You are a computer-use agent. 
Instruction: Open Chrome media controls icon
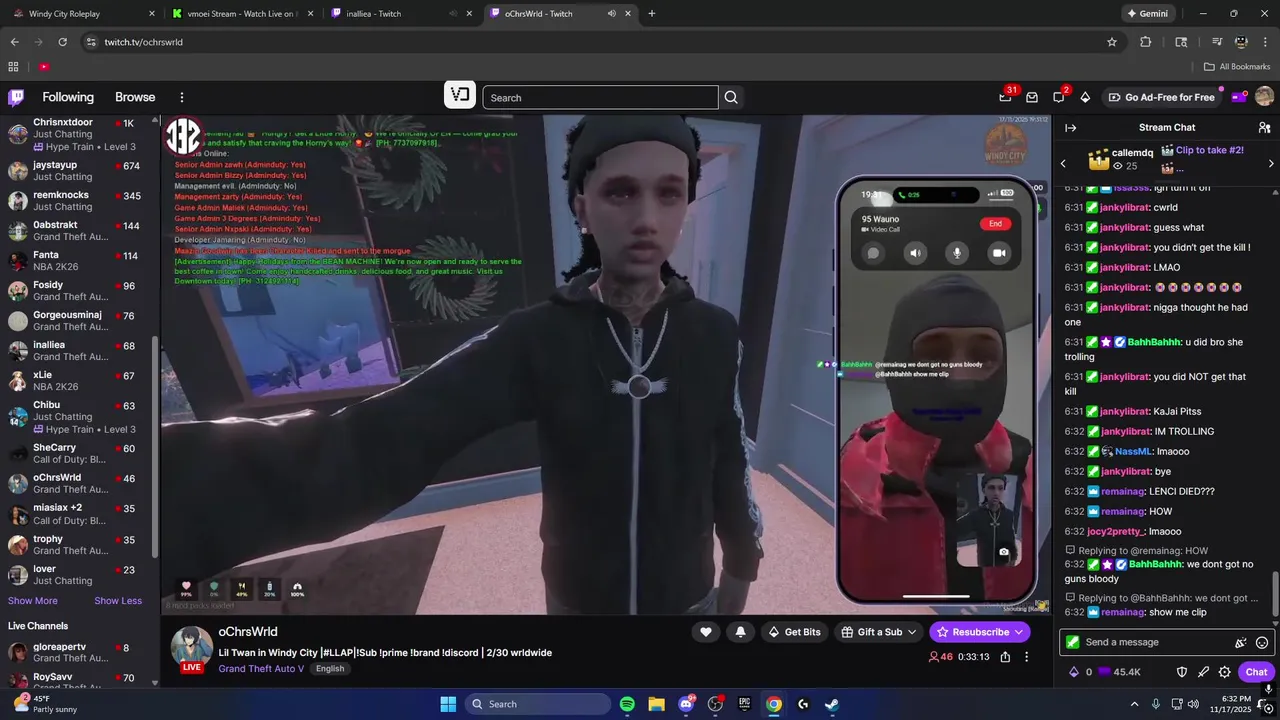[1217, 42]
